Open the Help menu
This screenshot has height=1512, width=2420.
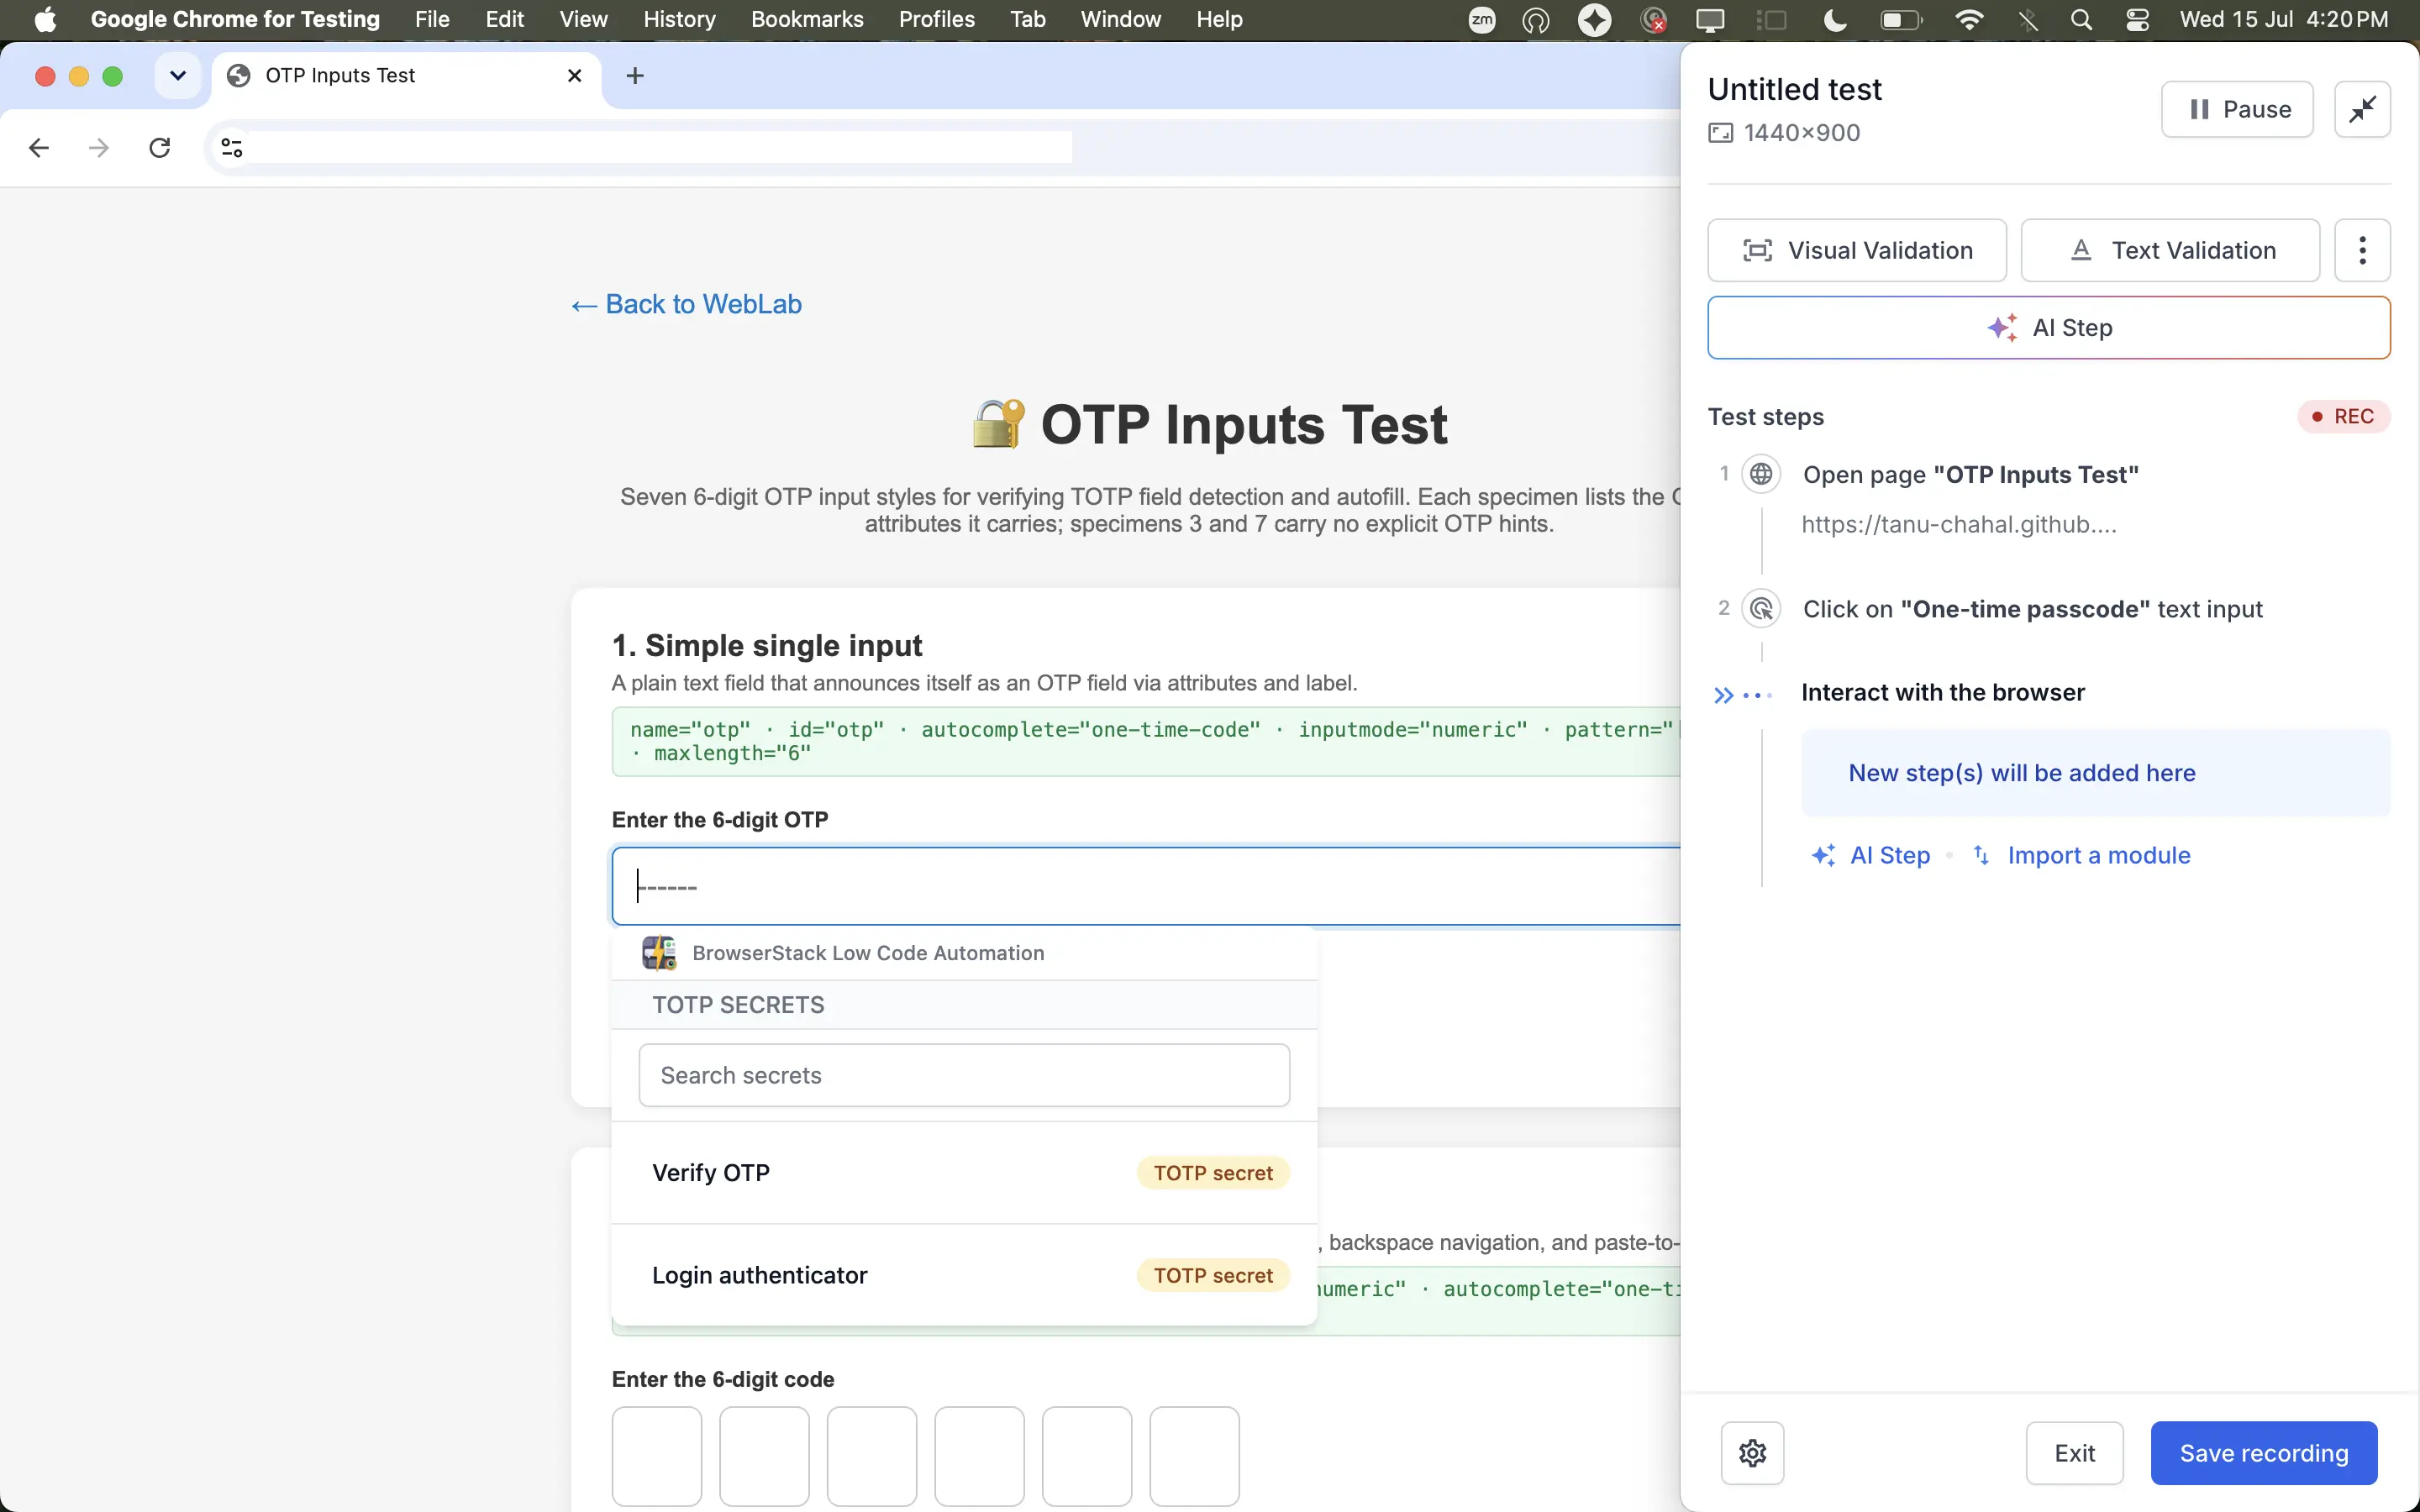tap(1219, 19)
